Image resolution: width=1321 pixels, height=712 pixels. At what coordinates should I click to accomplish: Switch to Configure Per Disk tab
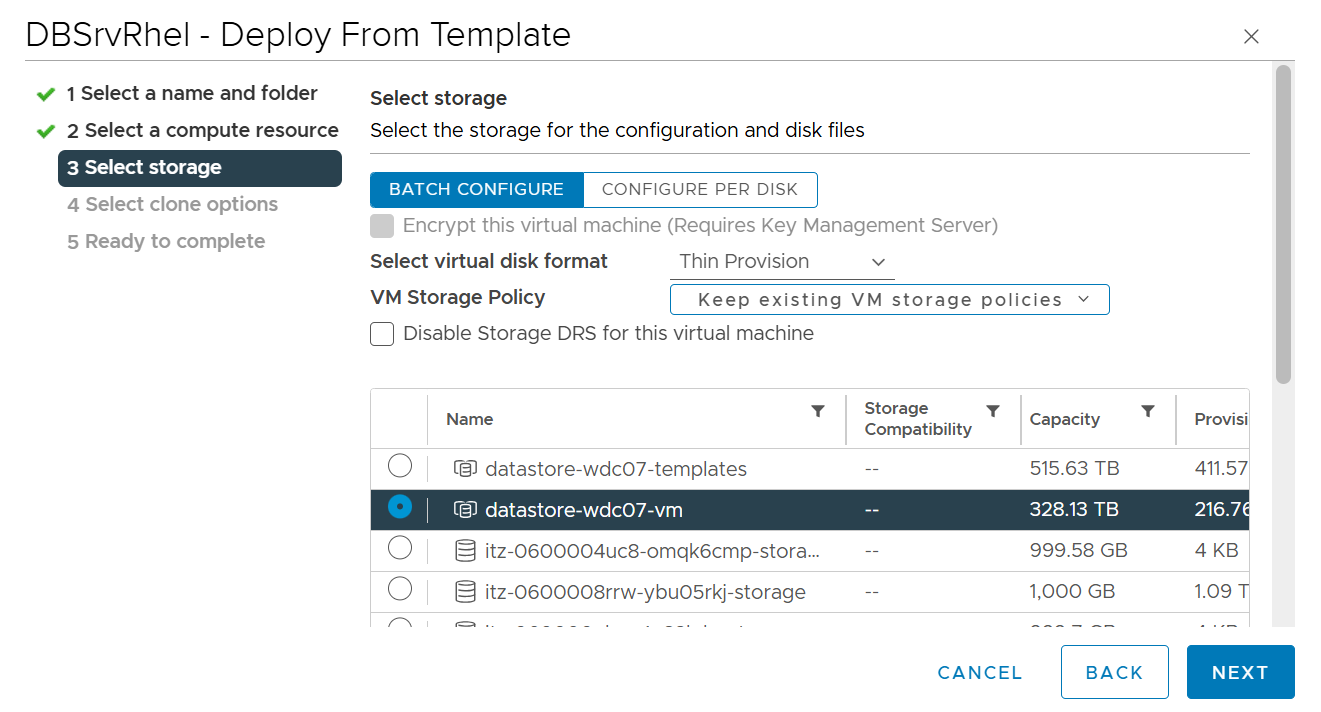coord(700,189)
